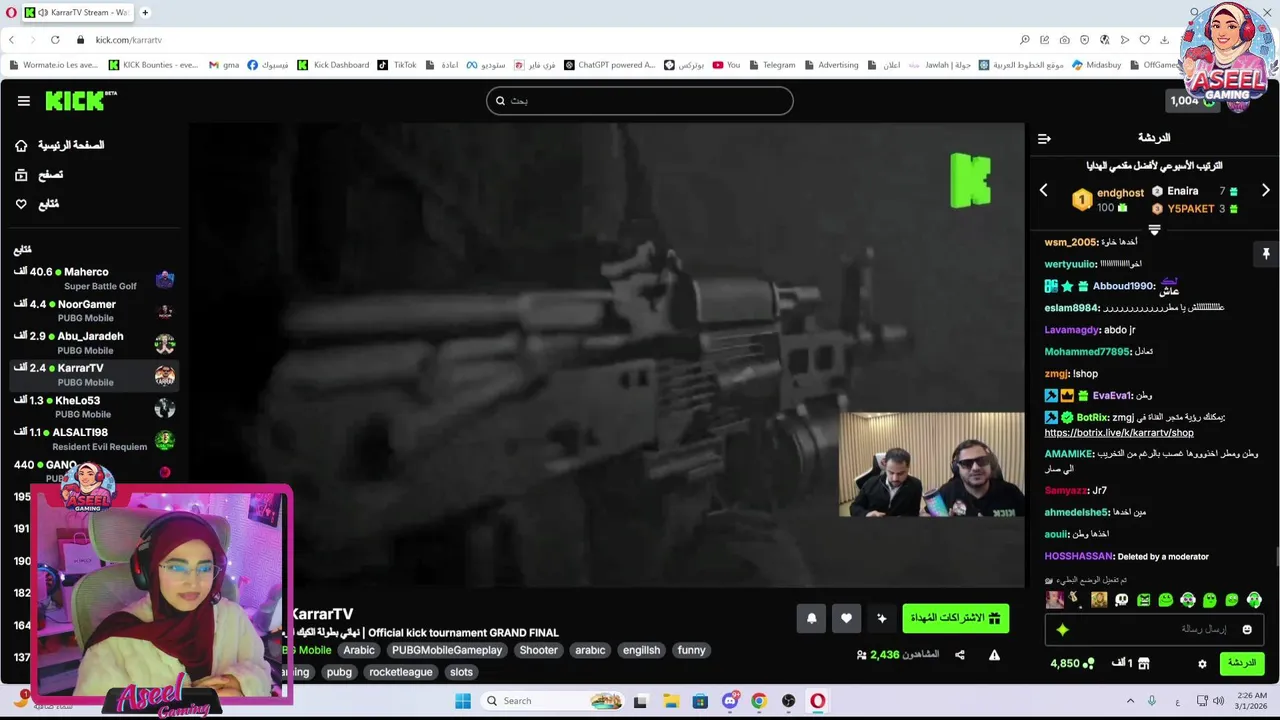This screenshot has height=720, width=1280.
Task: Click the viewers count 2,436
Action: point(885,655)
